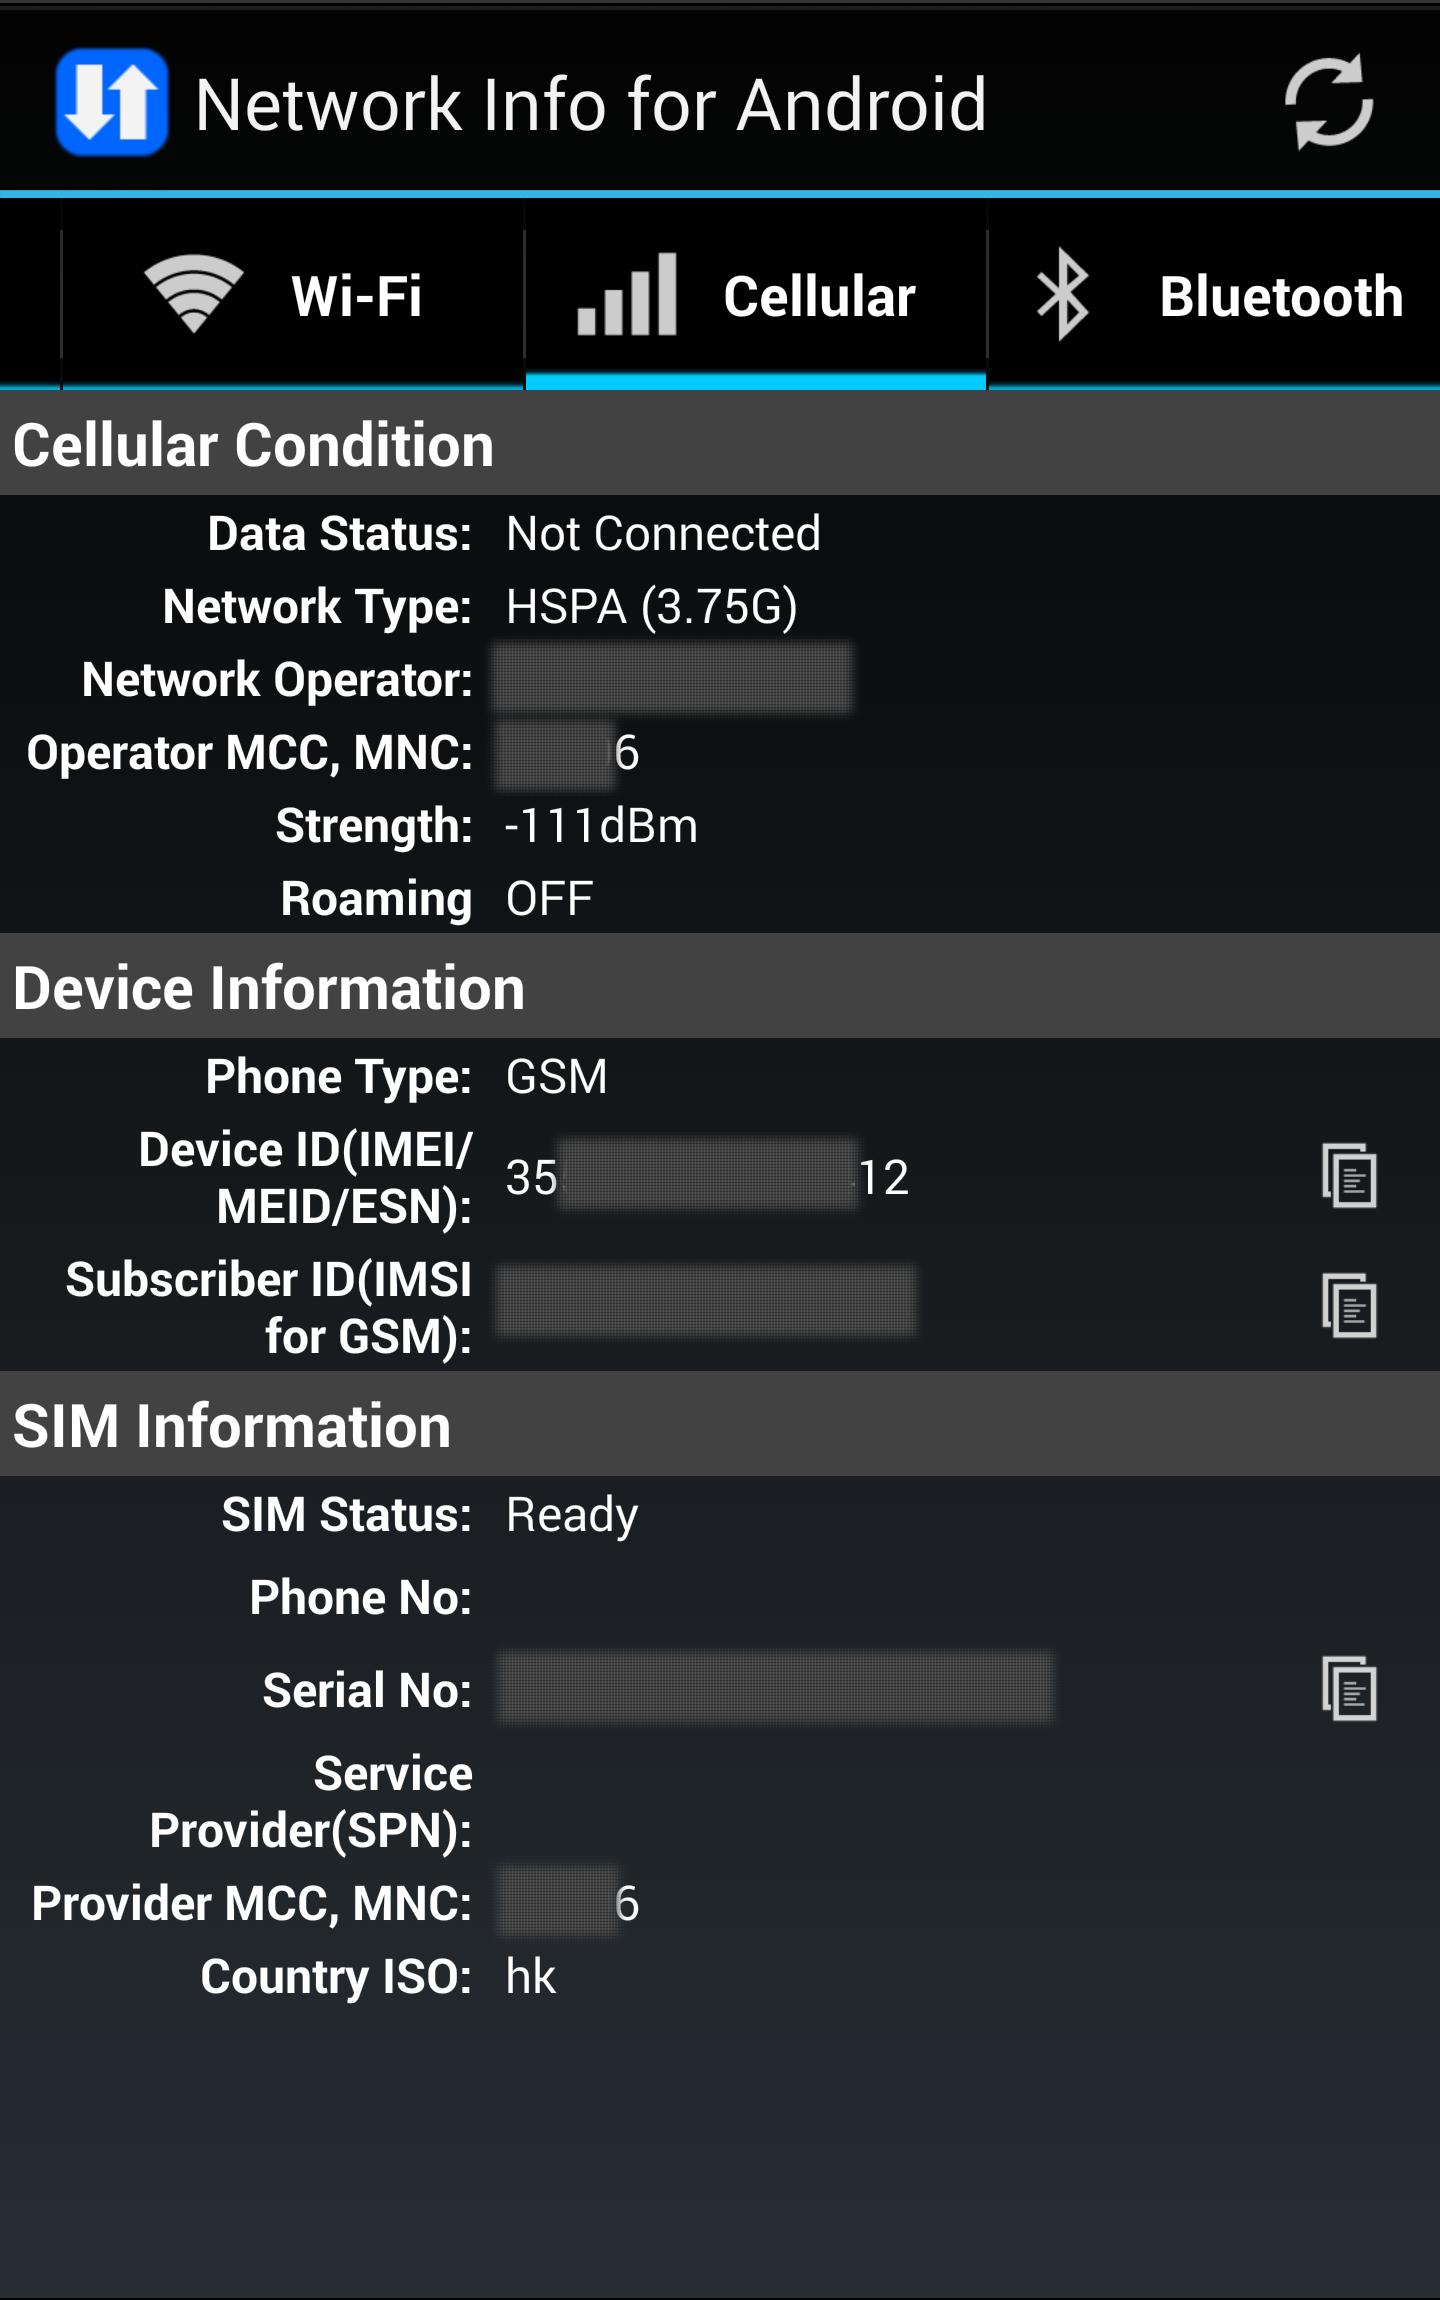Tap the Bluetooth symbol icon
1440x2300 pixels.
1062,294
